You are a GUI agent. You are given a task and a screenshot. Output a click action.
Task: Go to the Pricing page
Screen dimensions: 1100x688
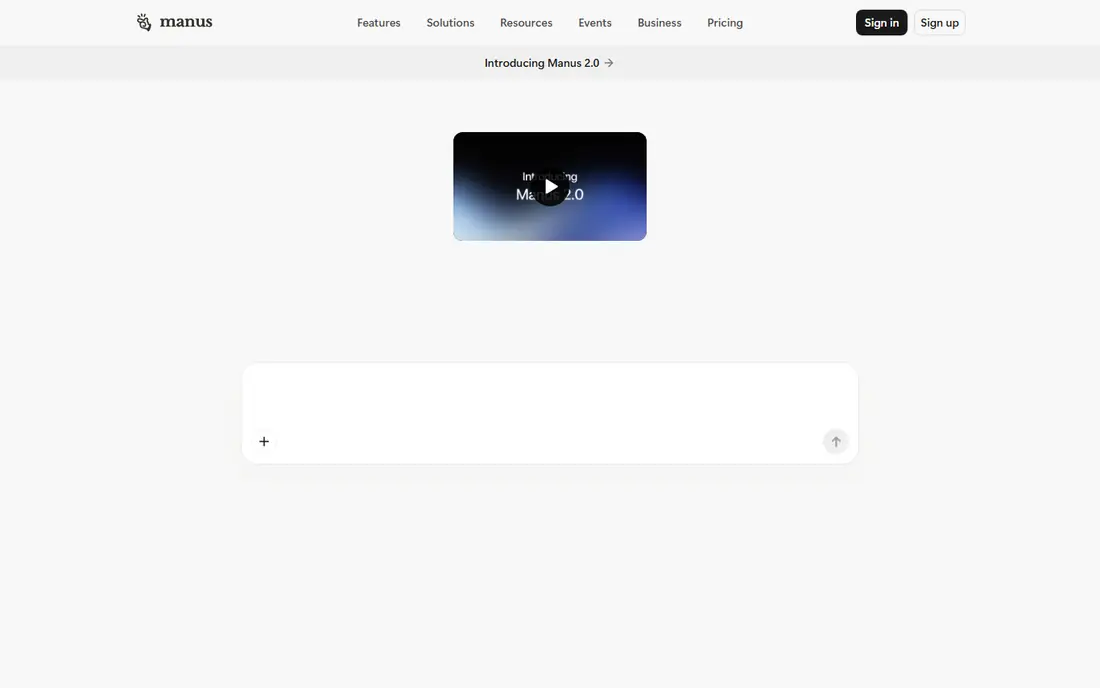pyautogui.click(x=725, y=22)
